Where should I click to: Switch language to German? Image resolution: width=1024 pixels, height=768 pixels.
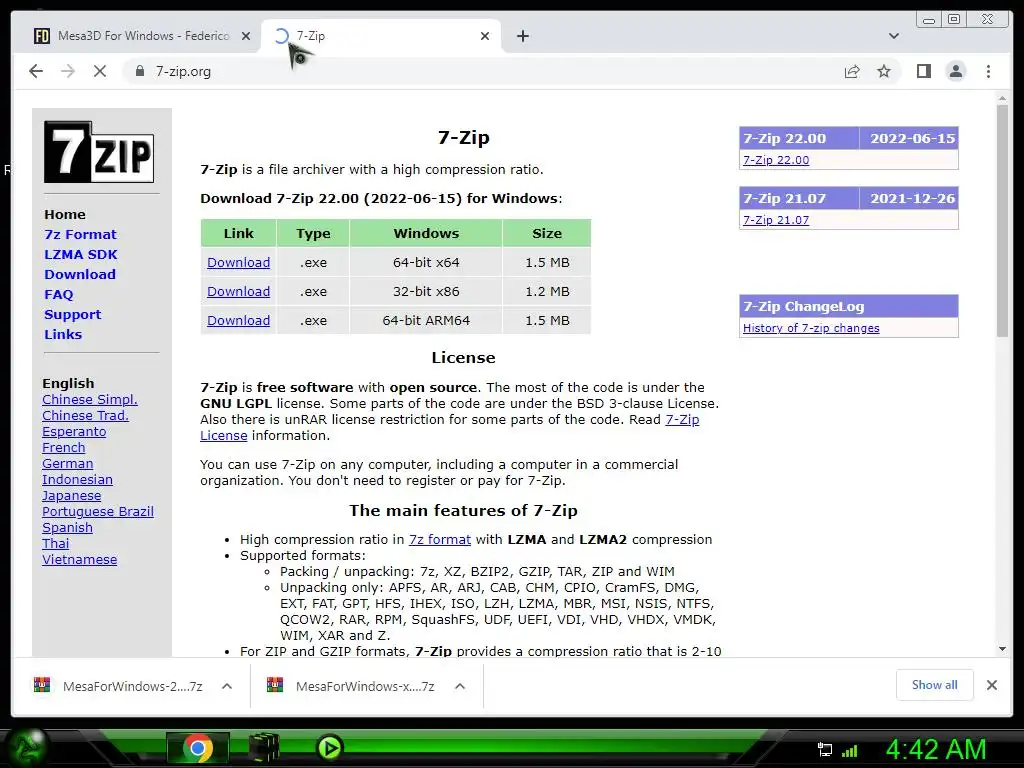coord(67,464)
